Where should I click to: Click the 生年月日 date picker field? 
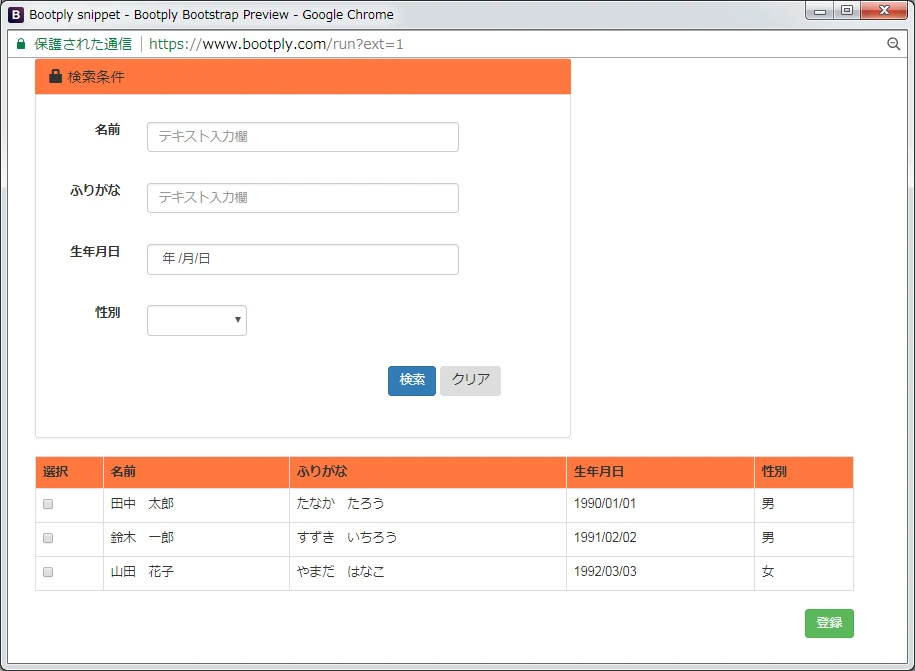point(302,259)
